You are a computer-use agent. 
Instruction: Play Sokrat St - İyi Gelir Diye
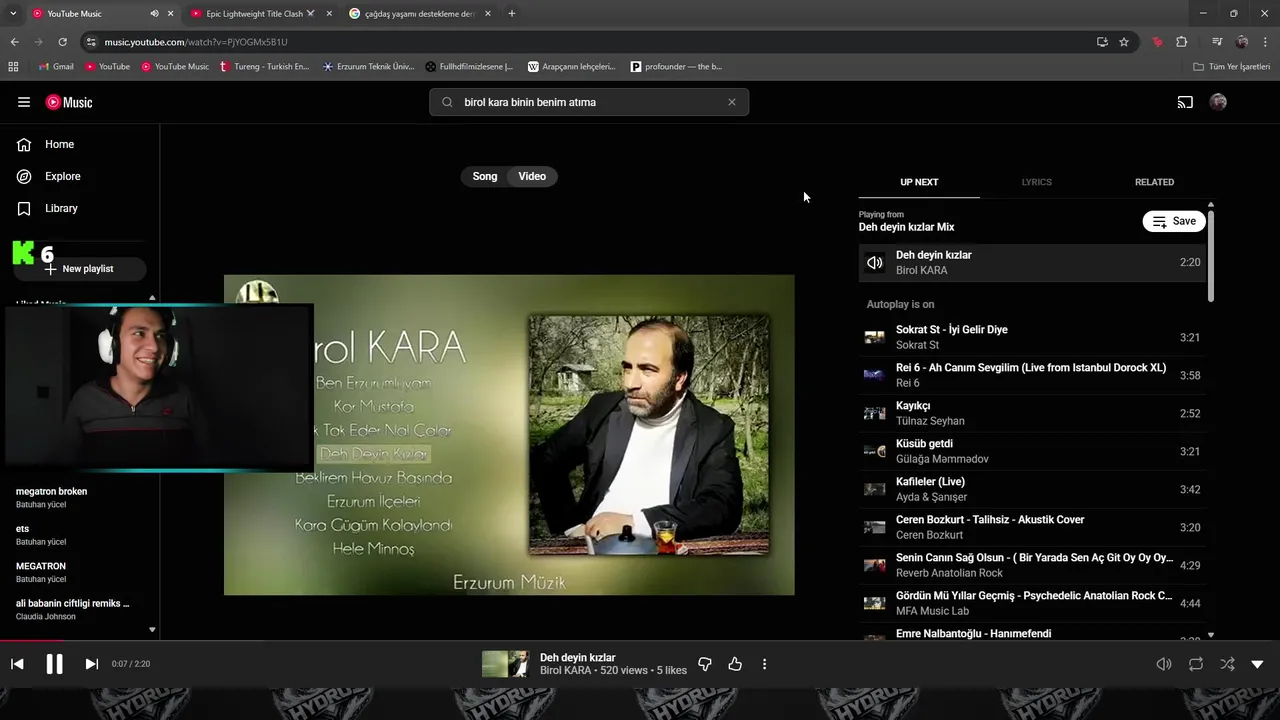(x=1032, y=337)
